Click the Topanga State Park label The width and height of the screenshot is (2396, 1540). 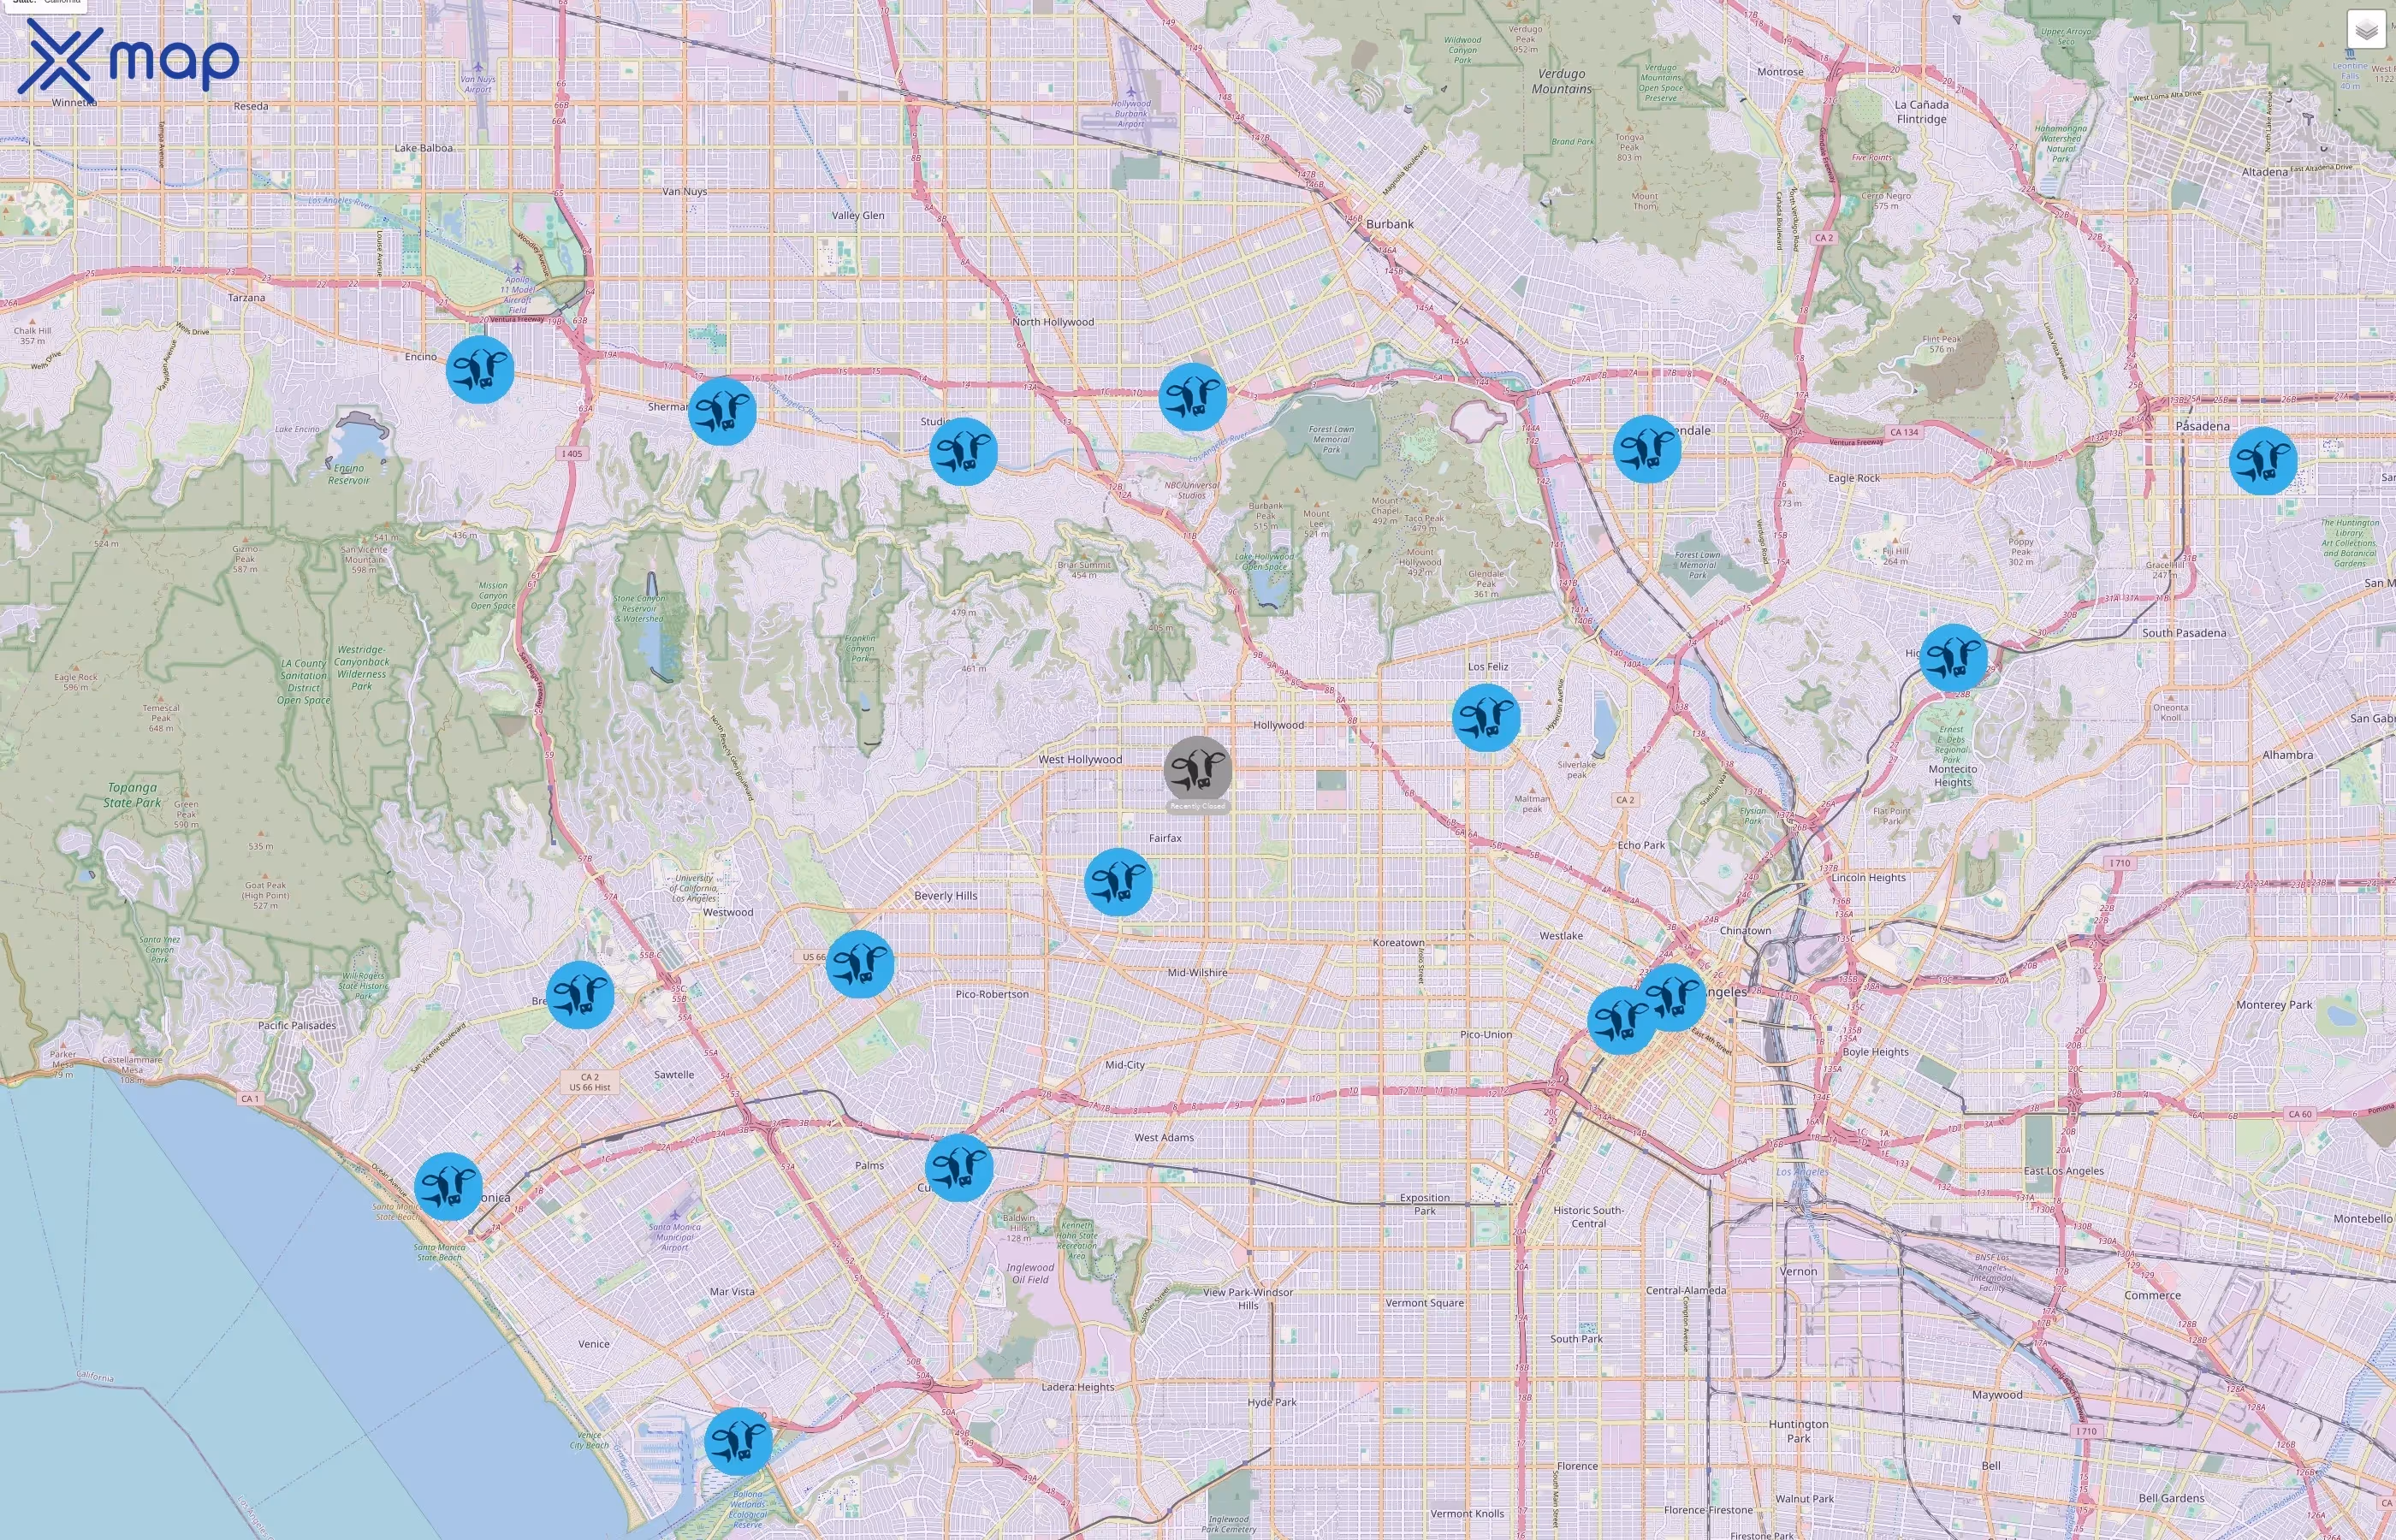(132, 795)
